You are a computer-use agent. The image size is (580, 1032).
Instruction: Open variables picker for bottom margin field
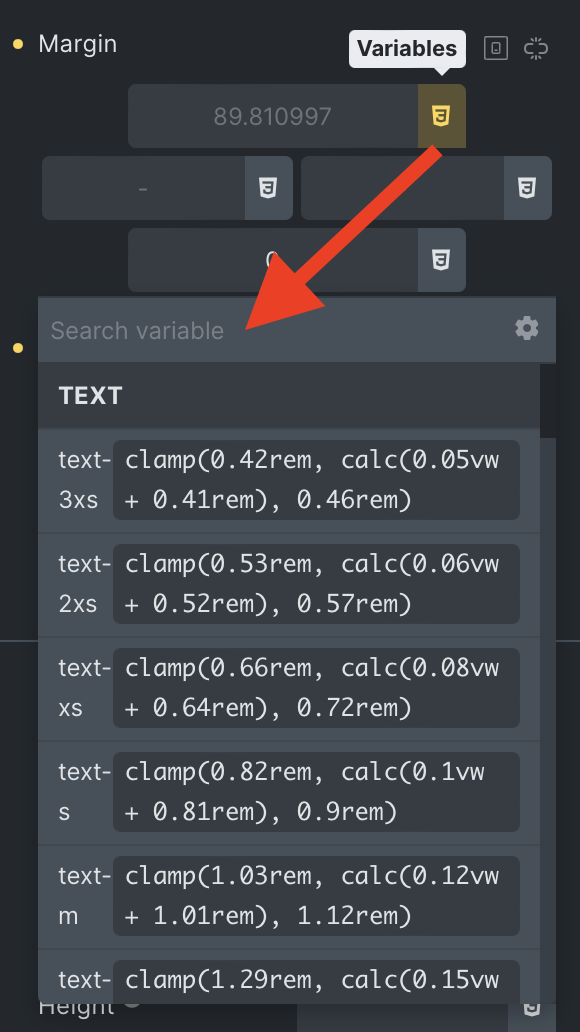(x=441, y=260)
